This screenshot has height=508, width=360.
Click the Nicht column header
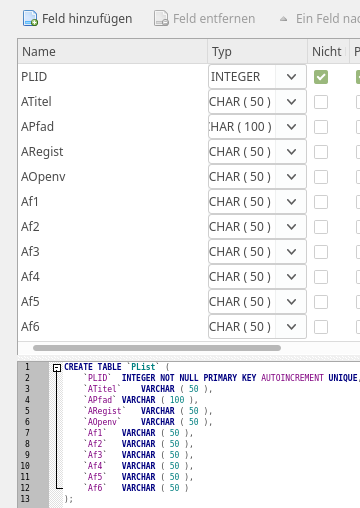pyautogui.click(x=328, y=52)
